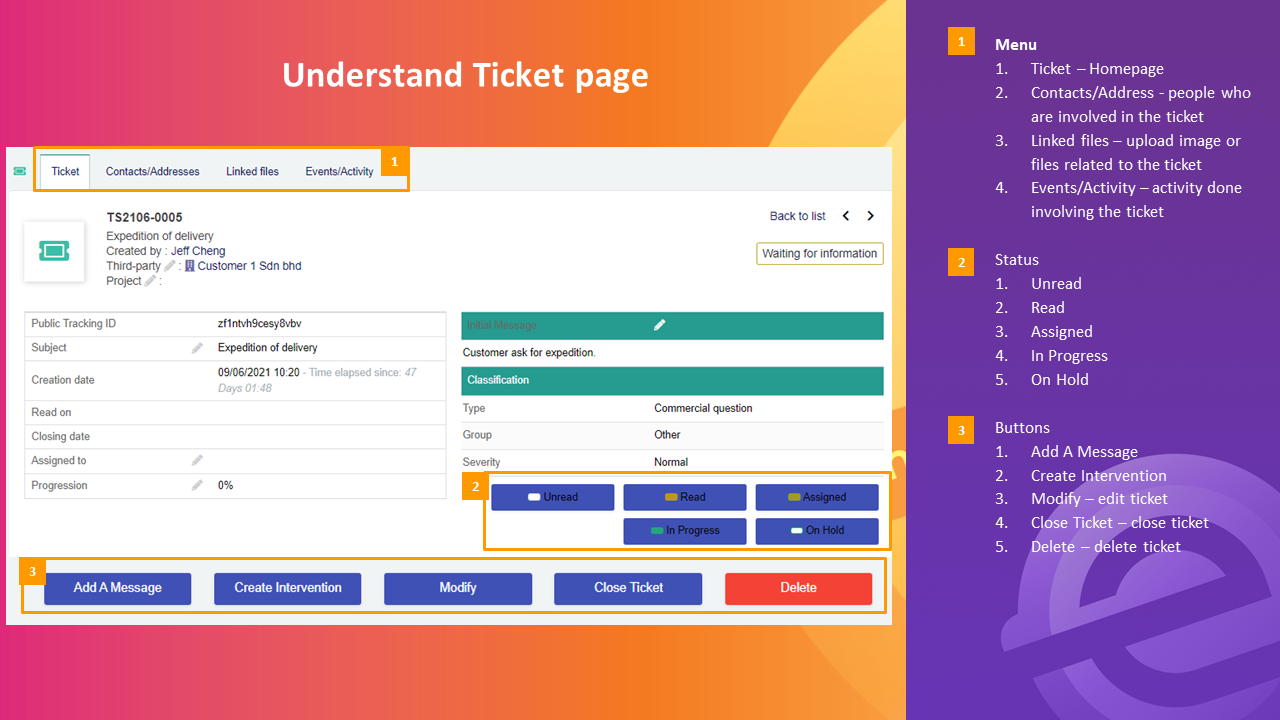Open the Events/Activity tab
Image resolution: width=1280 pixels, height=720 pixels.
tap(338, 171)
